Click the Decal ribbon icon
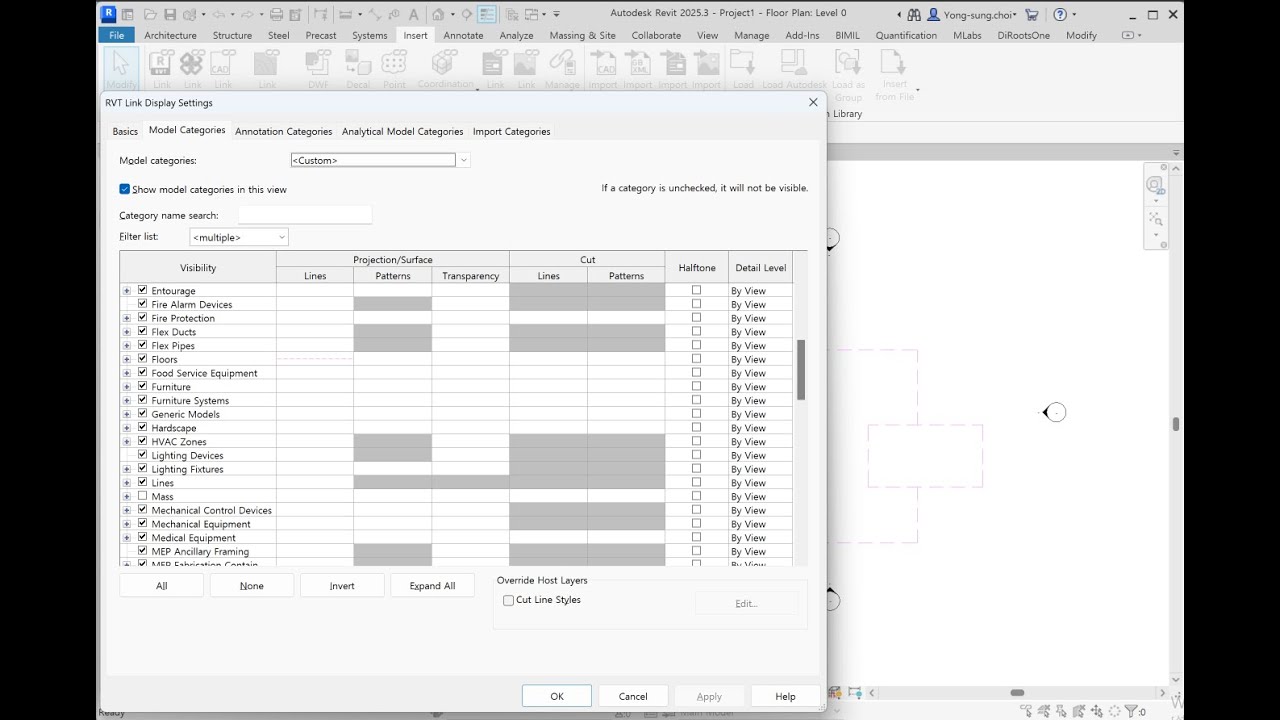This screenshot has height=720, width=1280. 358,69
